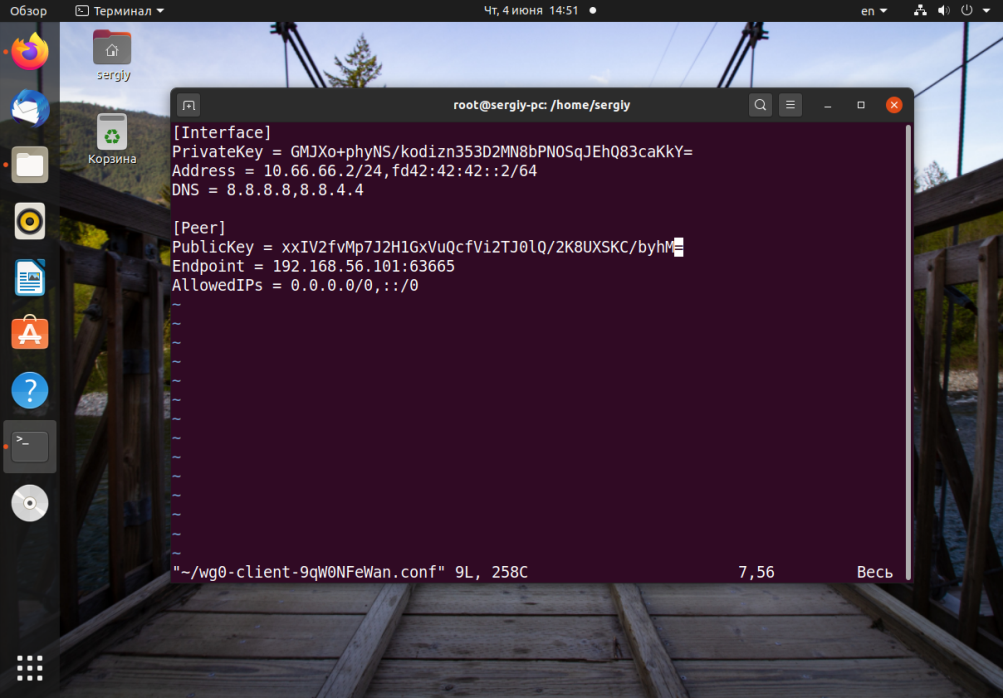Expand the system power menu arrow
This screenshot has width=1003, height=698.
[x=986, y=11]
